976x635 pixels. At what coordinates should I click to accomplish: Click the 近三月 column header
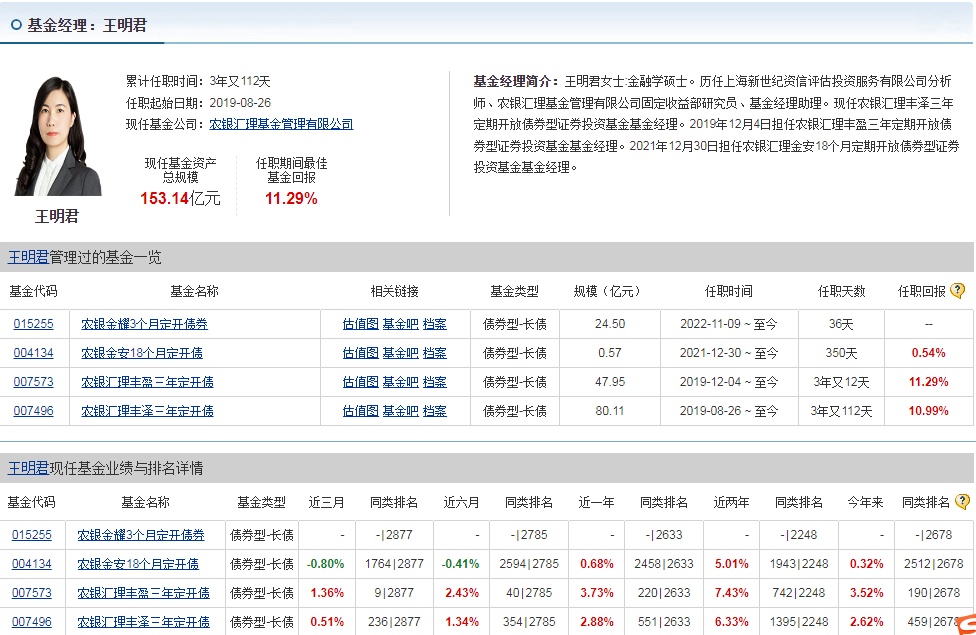326,502
